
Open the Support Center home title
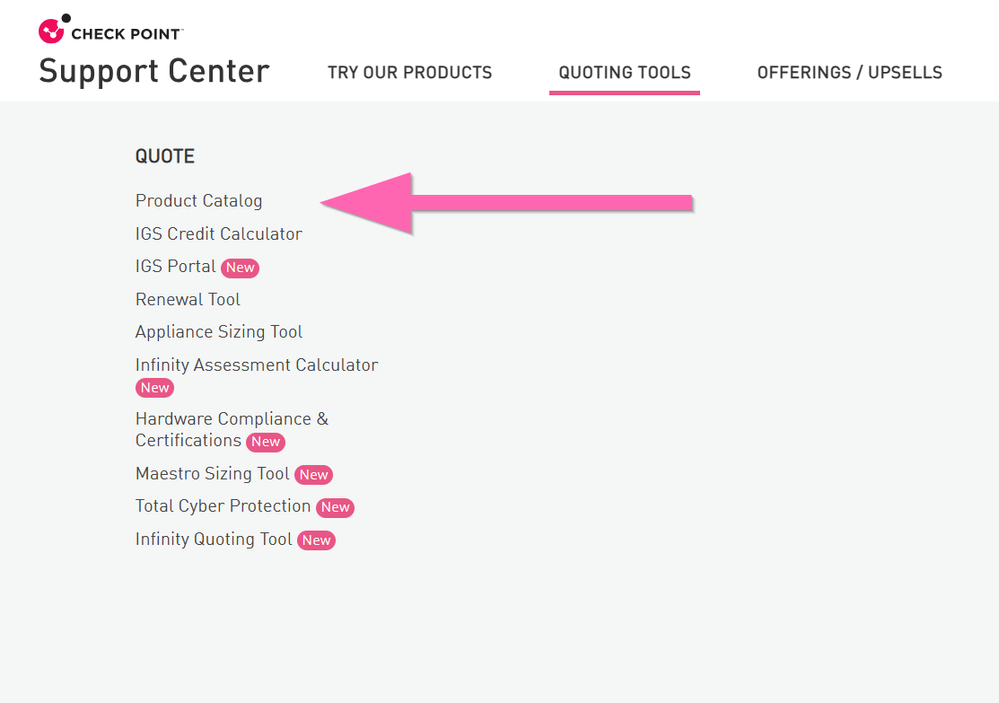tap(154, 72)
